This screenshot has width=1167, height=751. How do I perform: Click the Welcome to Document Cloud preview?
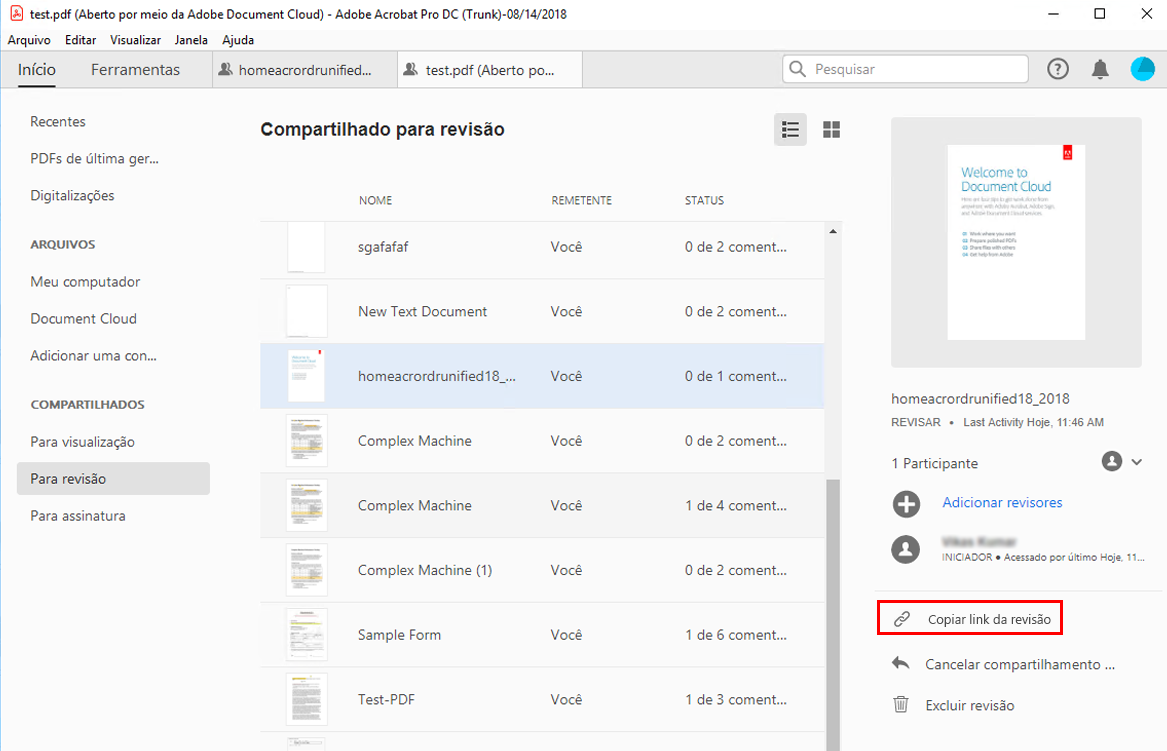pyautogui.click(x=1016, y=243)
